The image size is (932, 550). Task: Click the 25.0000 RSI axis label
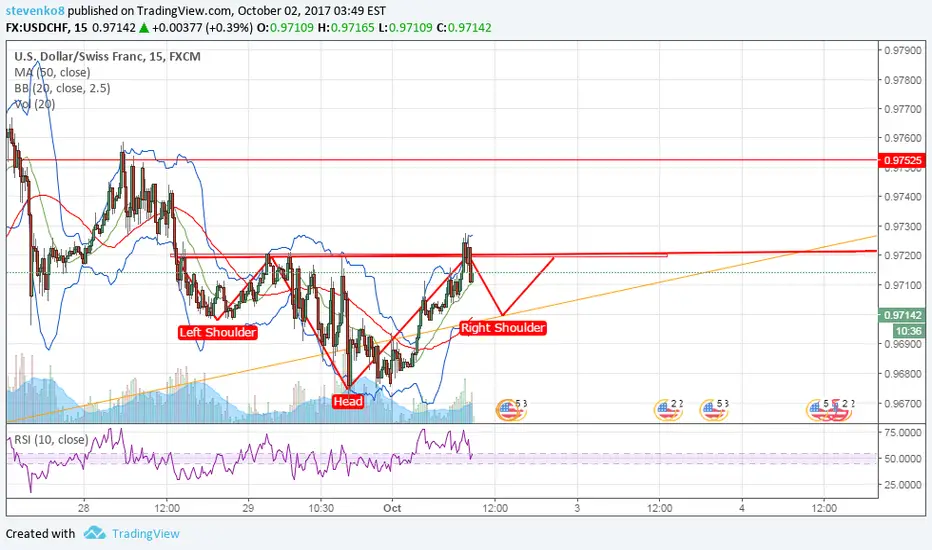click(x=903, y=485)
